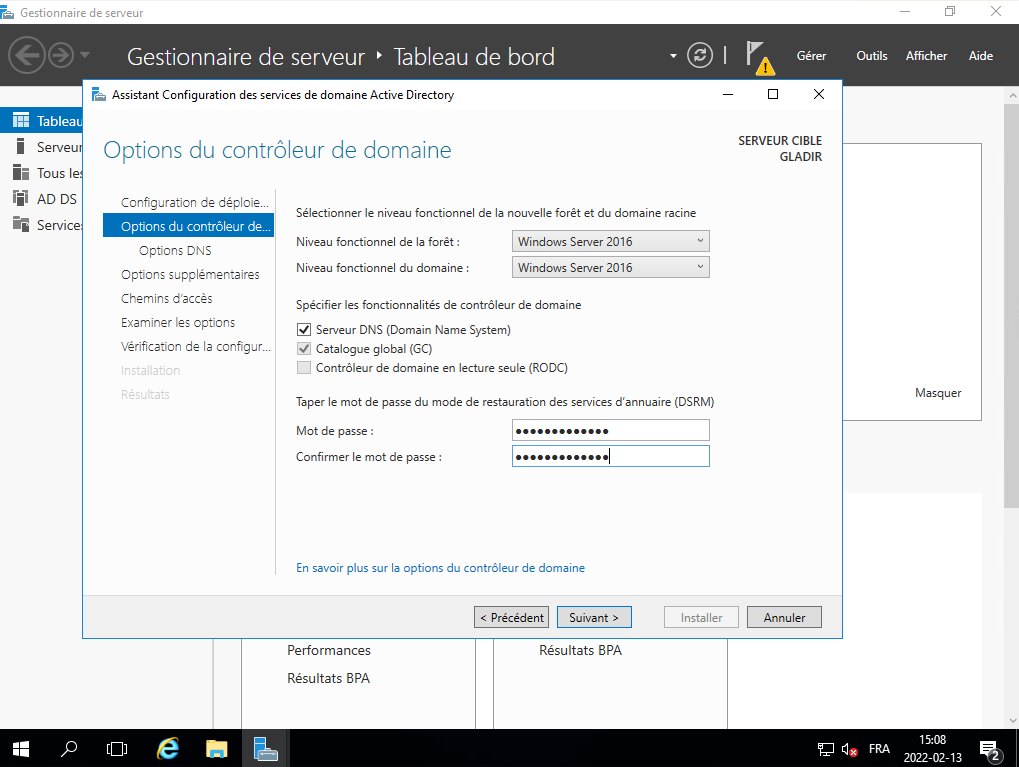1019x767 pixels.
Task: Open Internet Explorer from the taskbar
Action: [x=168, y=748]
